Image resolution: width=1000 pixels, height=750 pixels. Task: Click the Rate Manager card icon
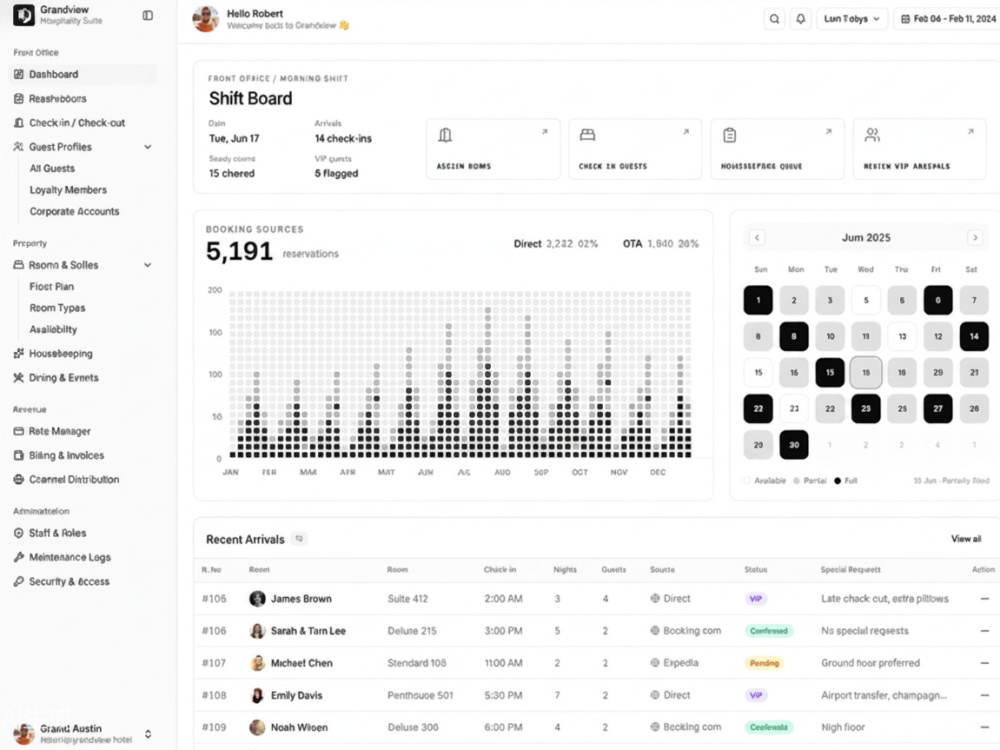tap(18, 431)
